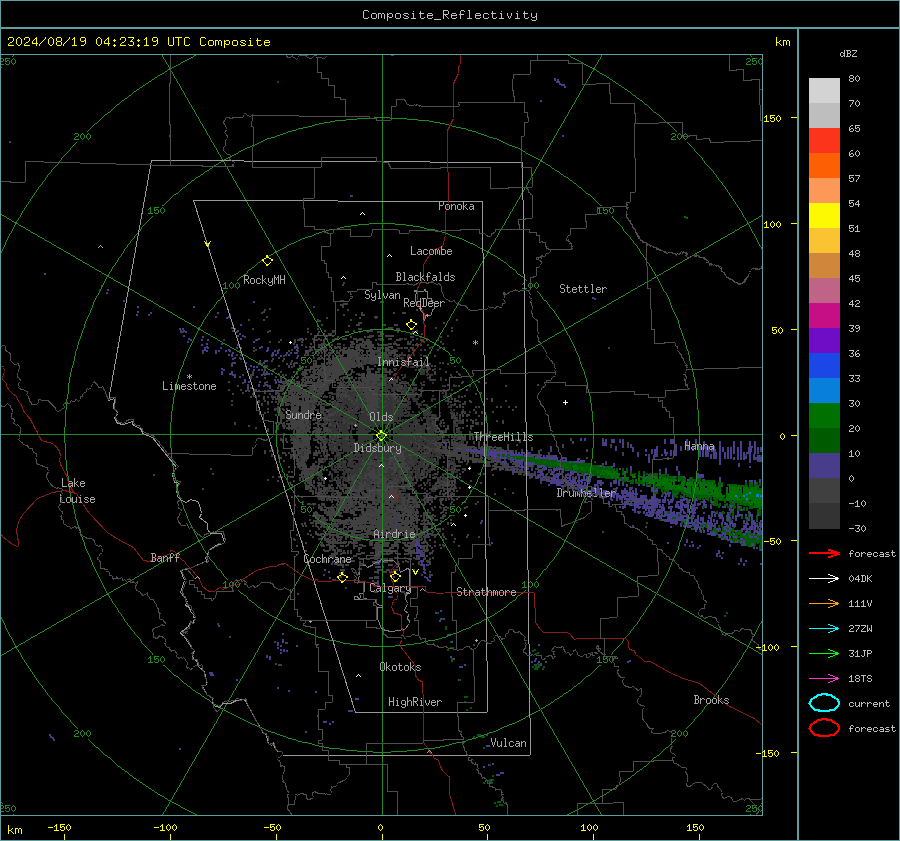Click the RedDeer city label

tap(424, 303)
